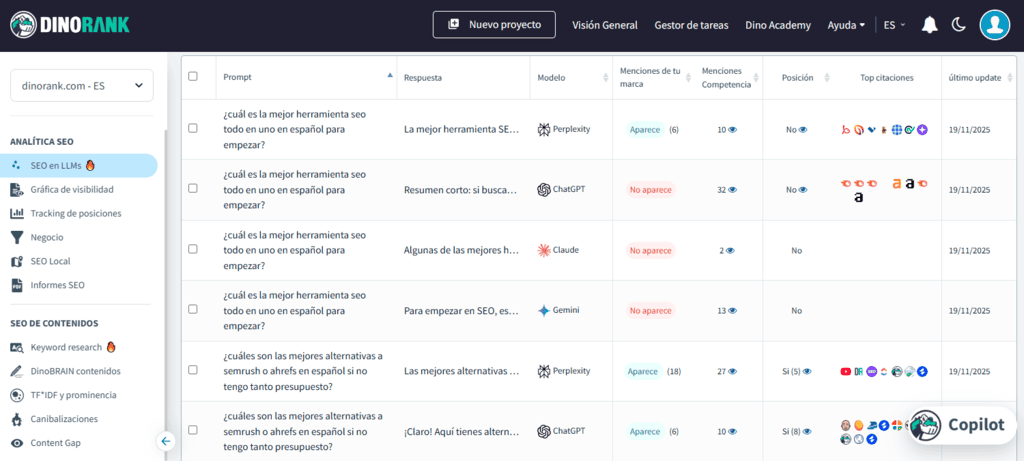1024x461 pixels.
Task: Open Dino Academy
Action: 778,25
